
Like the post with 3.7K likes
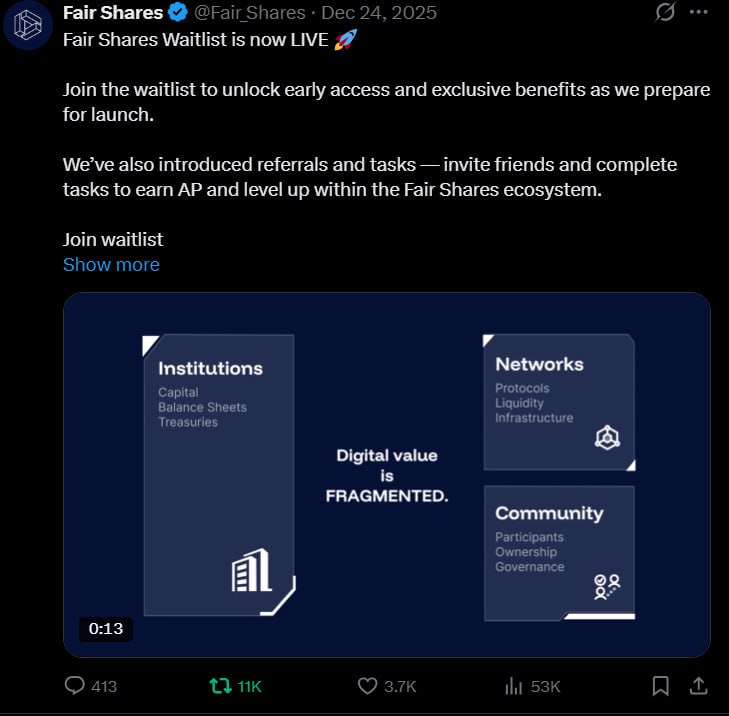pyautogui.click(x=368, y=686)
